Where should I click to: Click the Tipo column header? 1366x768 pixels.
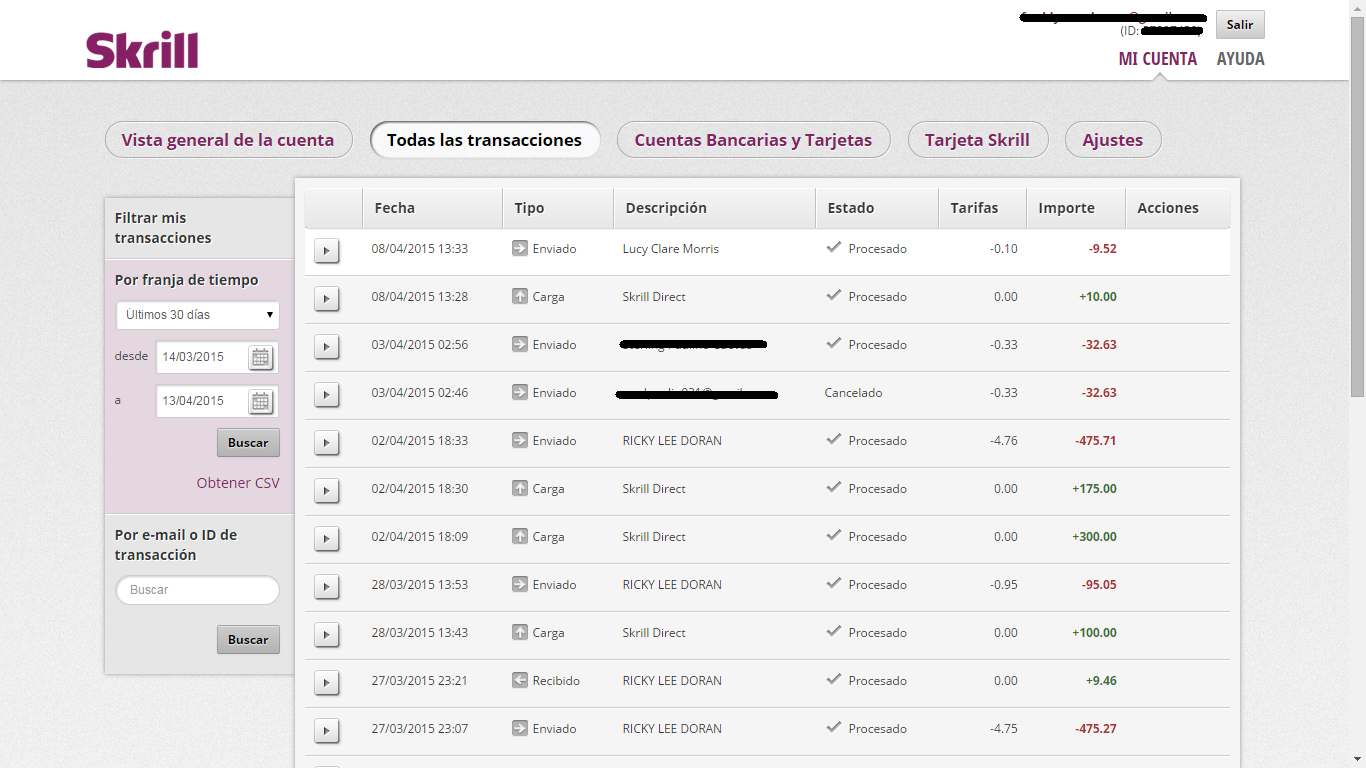pos(558,208)
